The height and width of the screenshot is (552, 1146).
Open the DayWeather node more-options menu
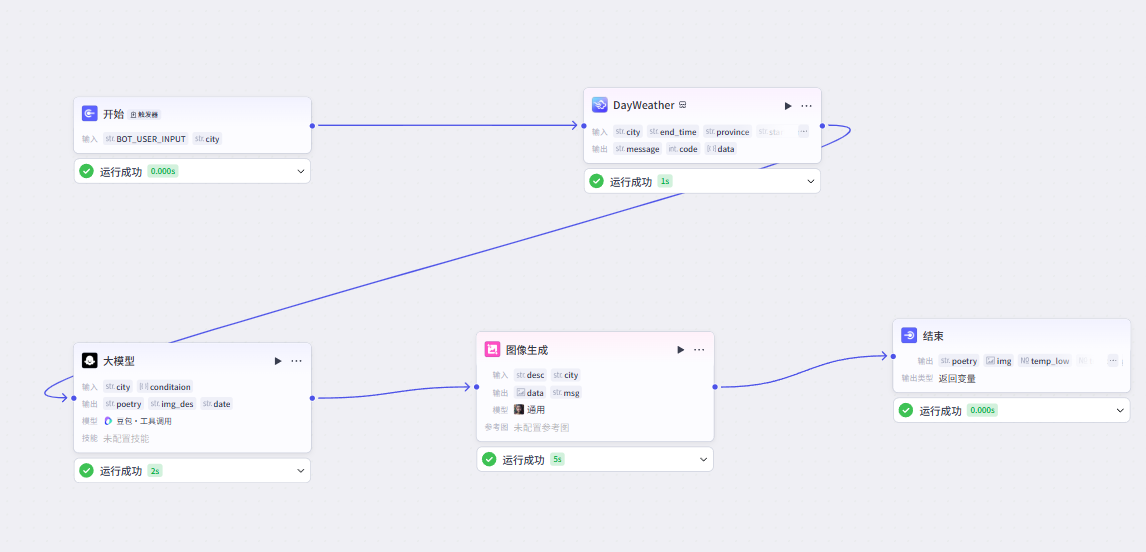pos(806,106)
